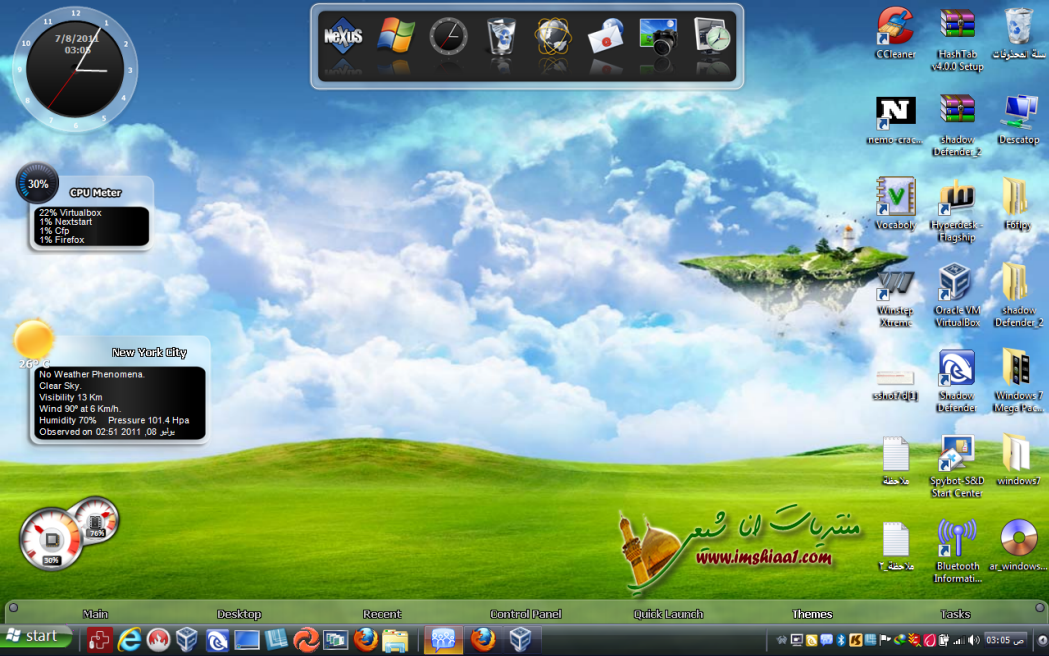The height and width of the screenshot is (656, 1049).
Task: Open the mail envelope icon in the dock
Action: click(605, 36)
